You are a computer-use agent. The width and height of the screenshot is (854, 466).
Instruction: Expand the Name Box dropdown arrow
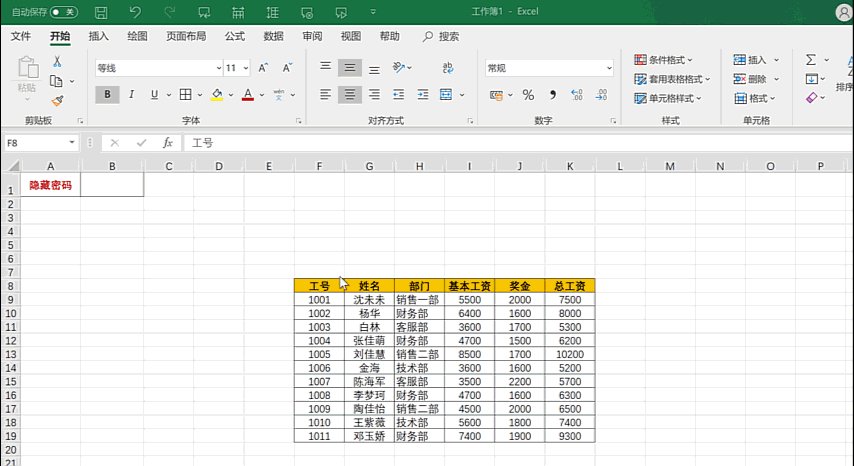72,143
